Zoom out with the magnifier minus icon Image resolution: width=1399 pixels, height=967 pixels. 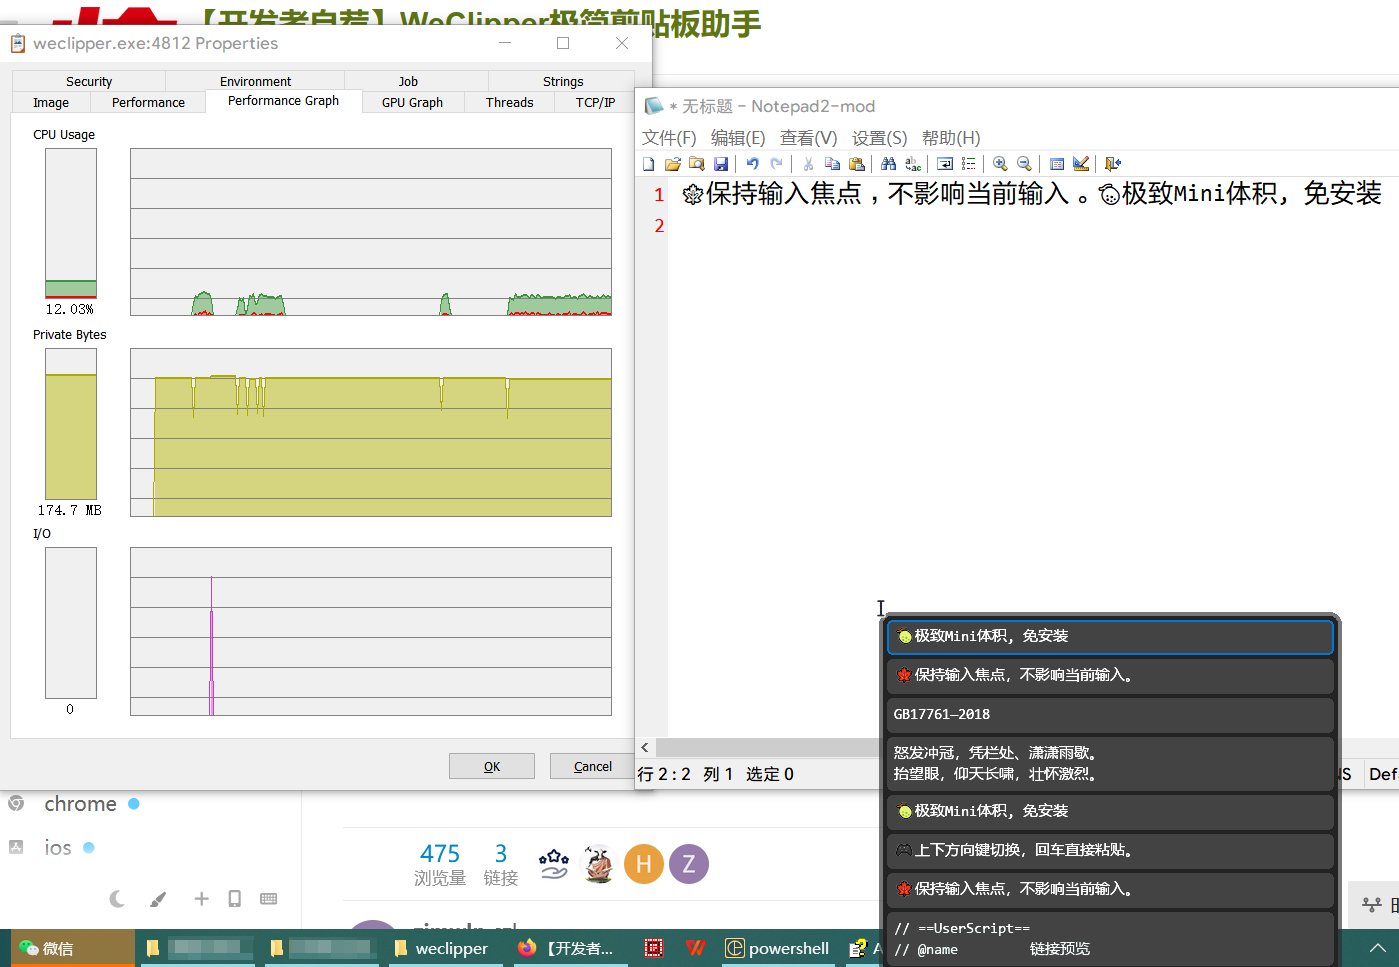click(x=1024, y=164)
